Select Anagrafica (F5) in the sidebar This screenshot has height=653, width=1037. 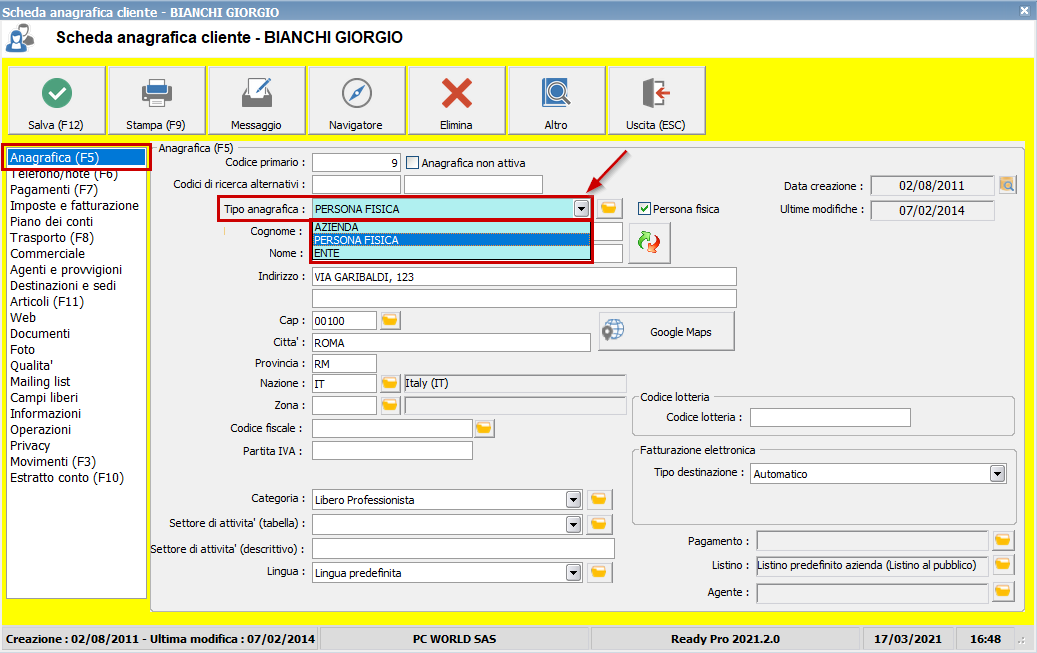[76, 157]
